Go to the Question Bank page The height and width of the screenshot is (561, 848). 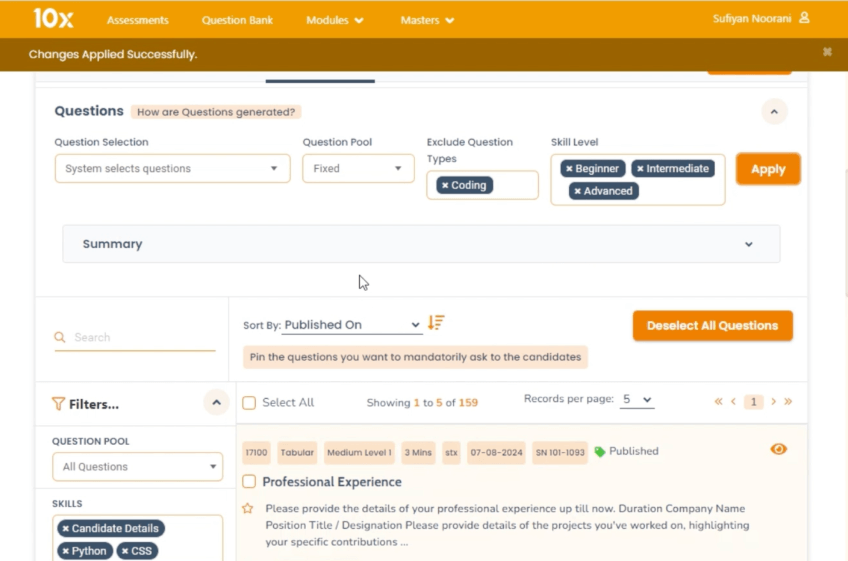click(238, 20)
